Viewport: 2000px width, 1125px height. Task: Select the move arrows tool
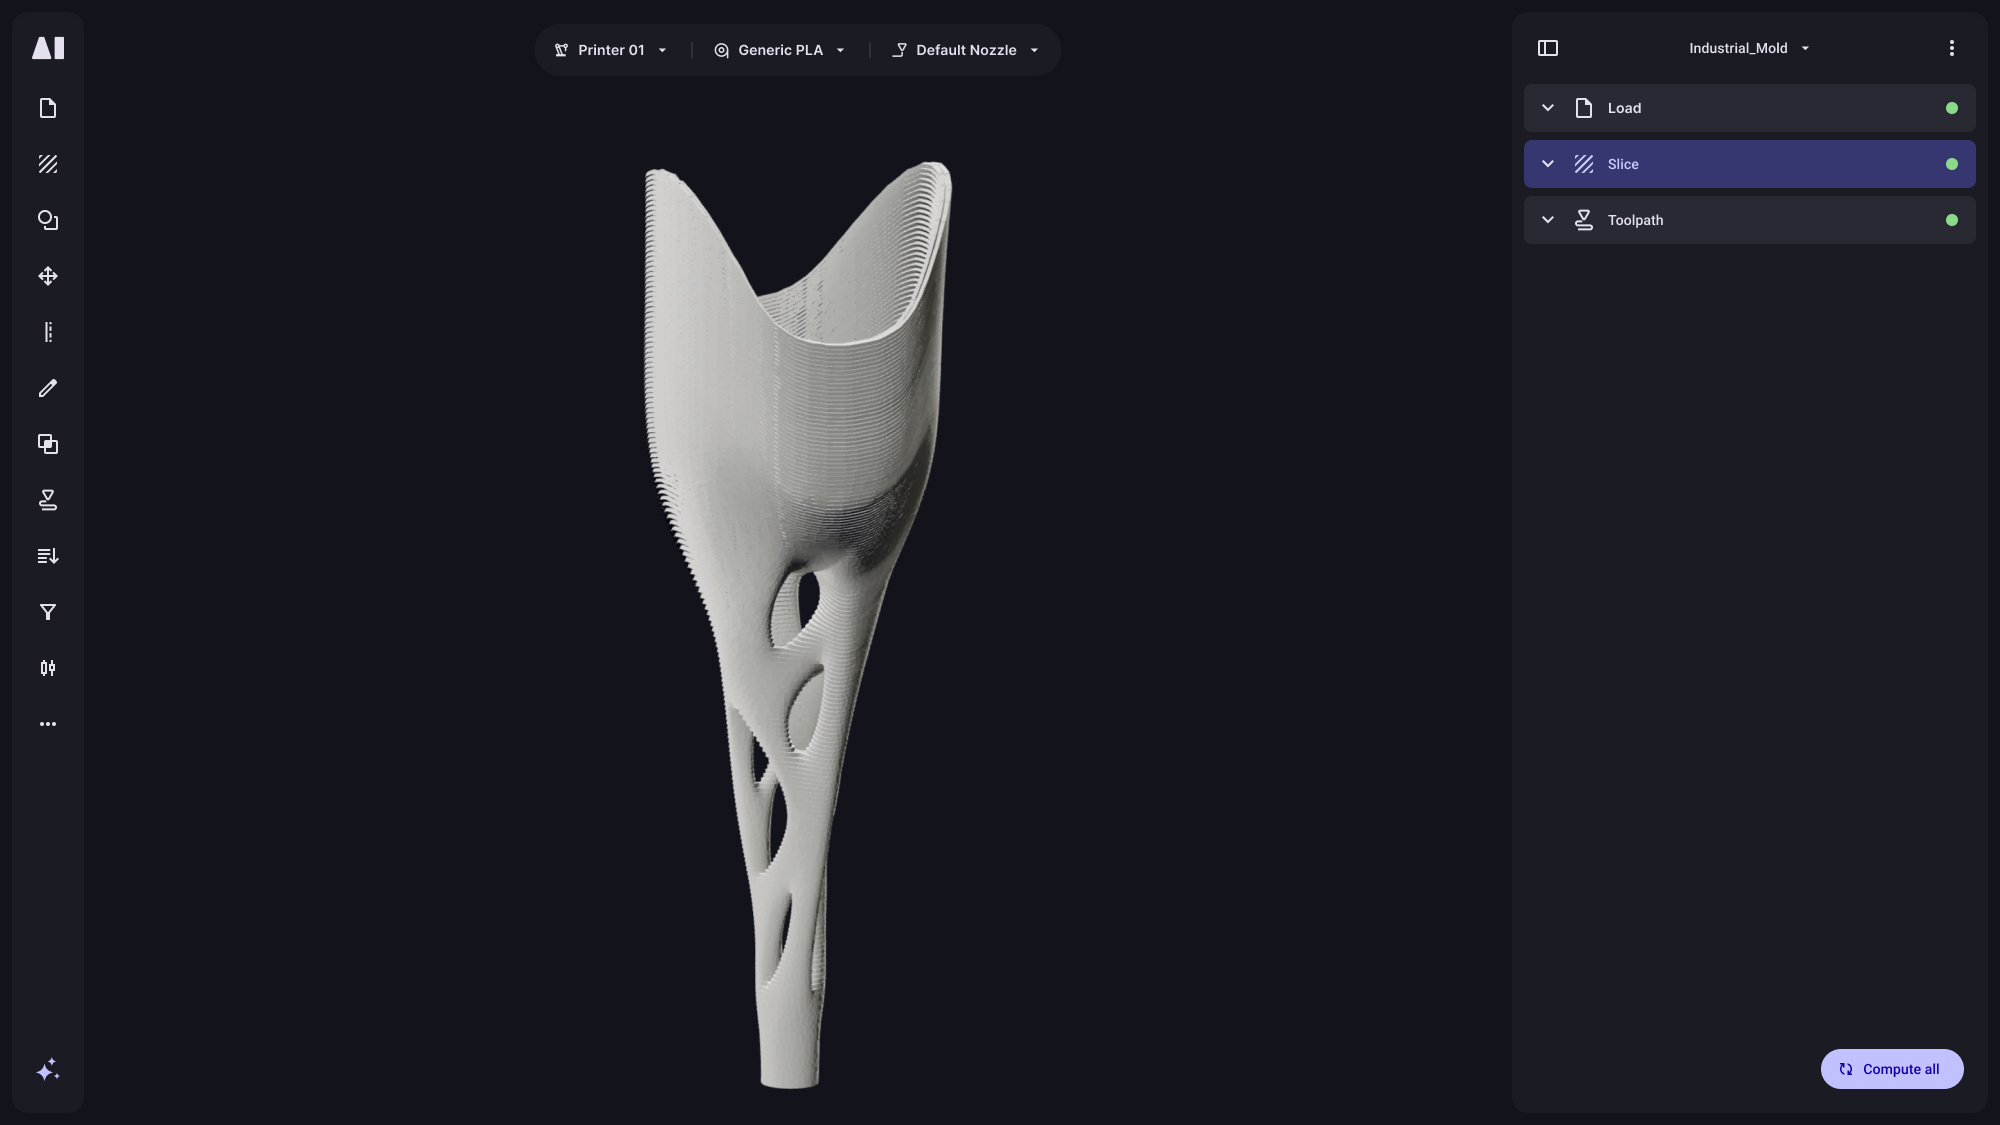[48, 276]
